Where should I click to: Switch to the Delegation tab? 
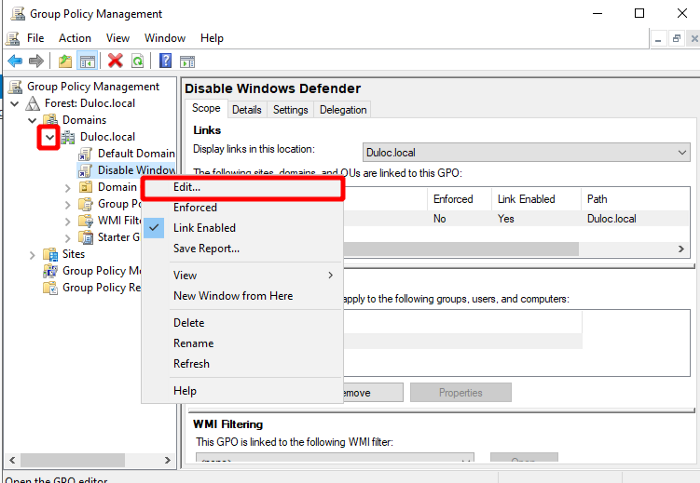pos(343,110)
